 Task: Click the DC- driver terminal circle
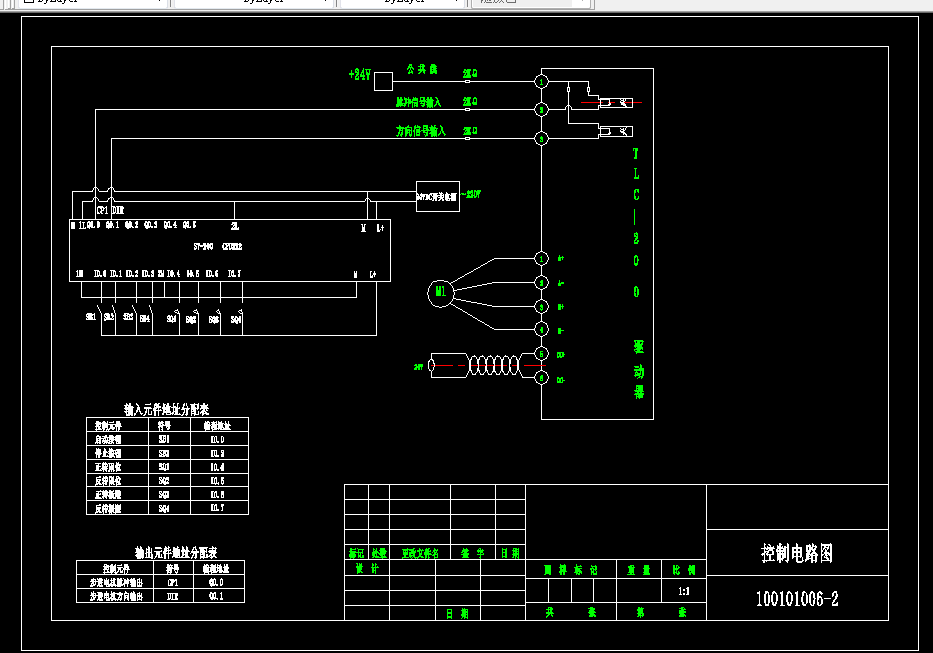[541, 378]
